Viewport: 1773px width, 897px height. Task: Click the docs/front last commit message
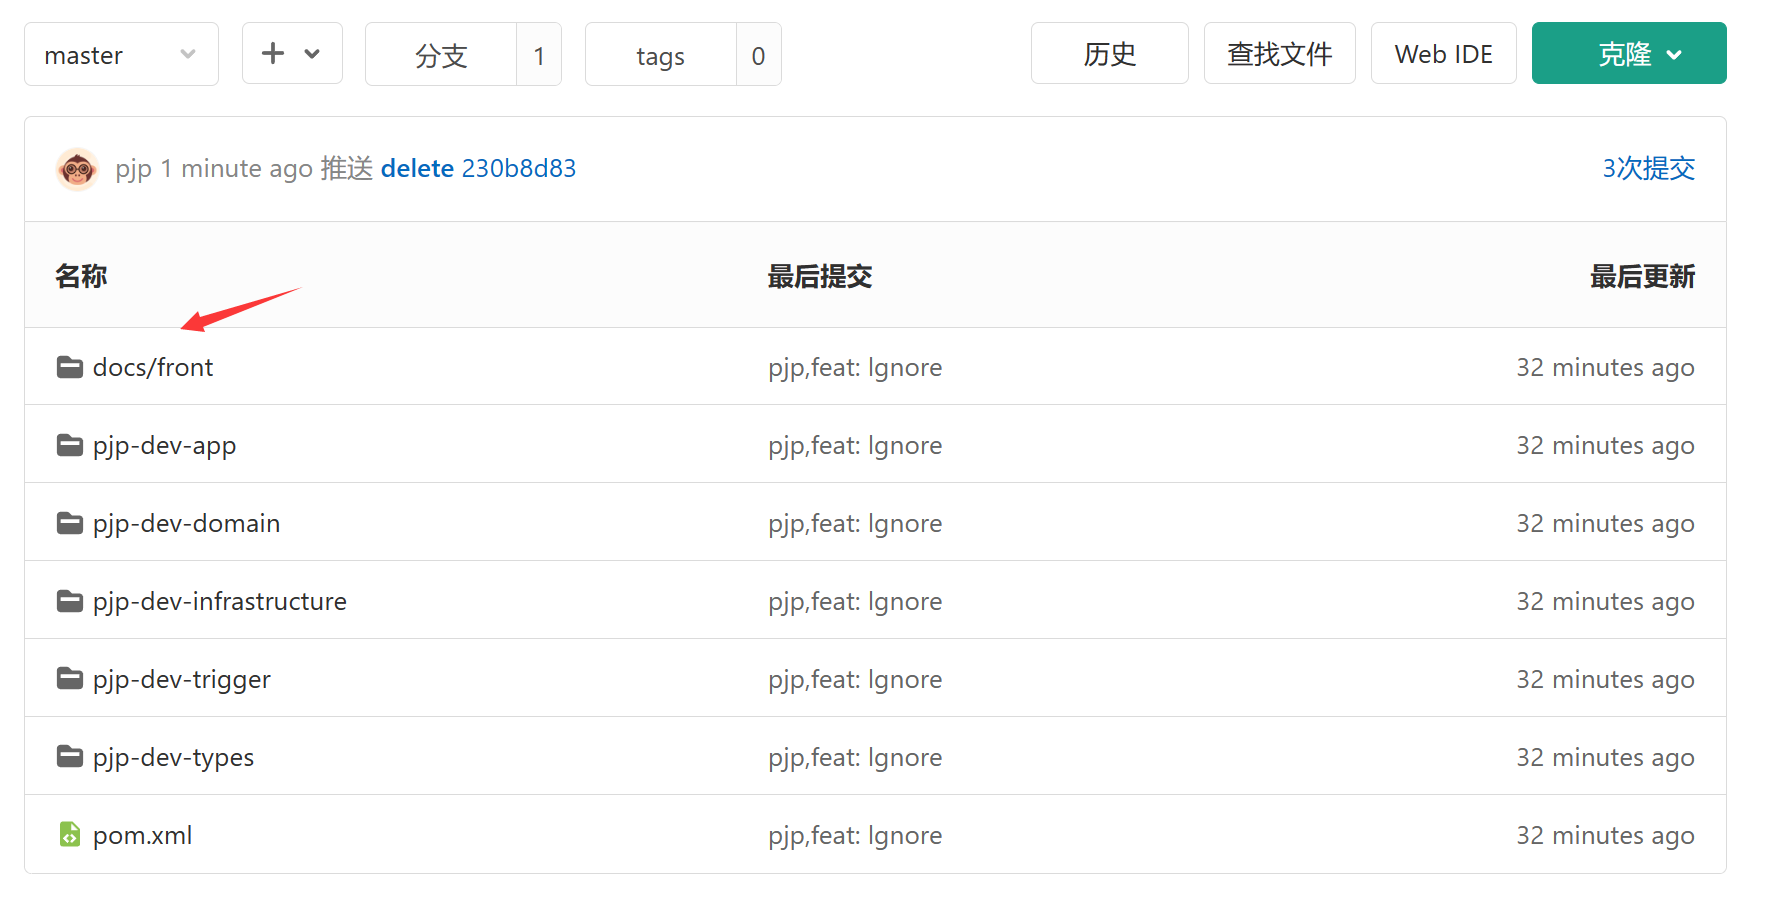pyautogui.click(x=855, y=367)
